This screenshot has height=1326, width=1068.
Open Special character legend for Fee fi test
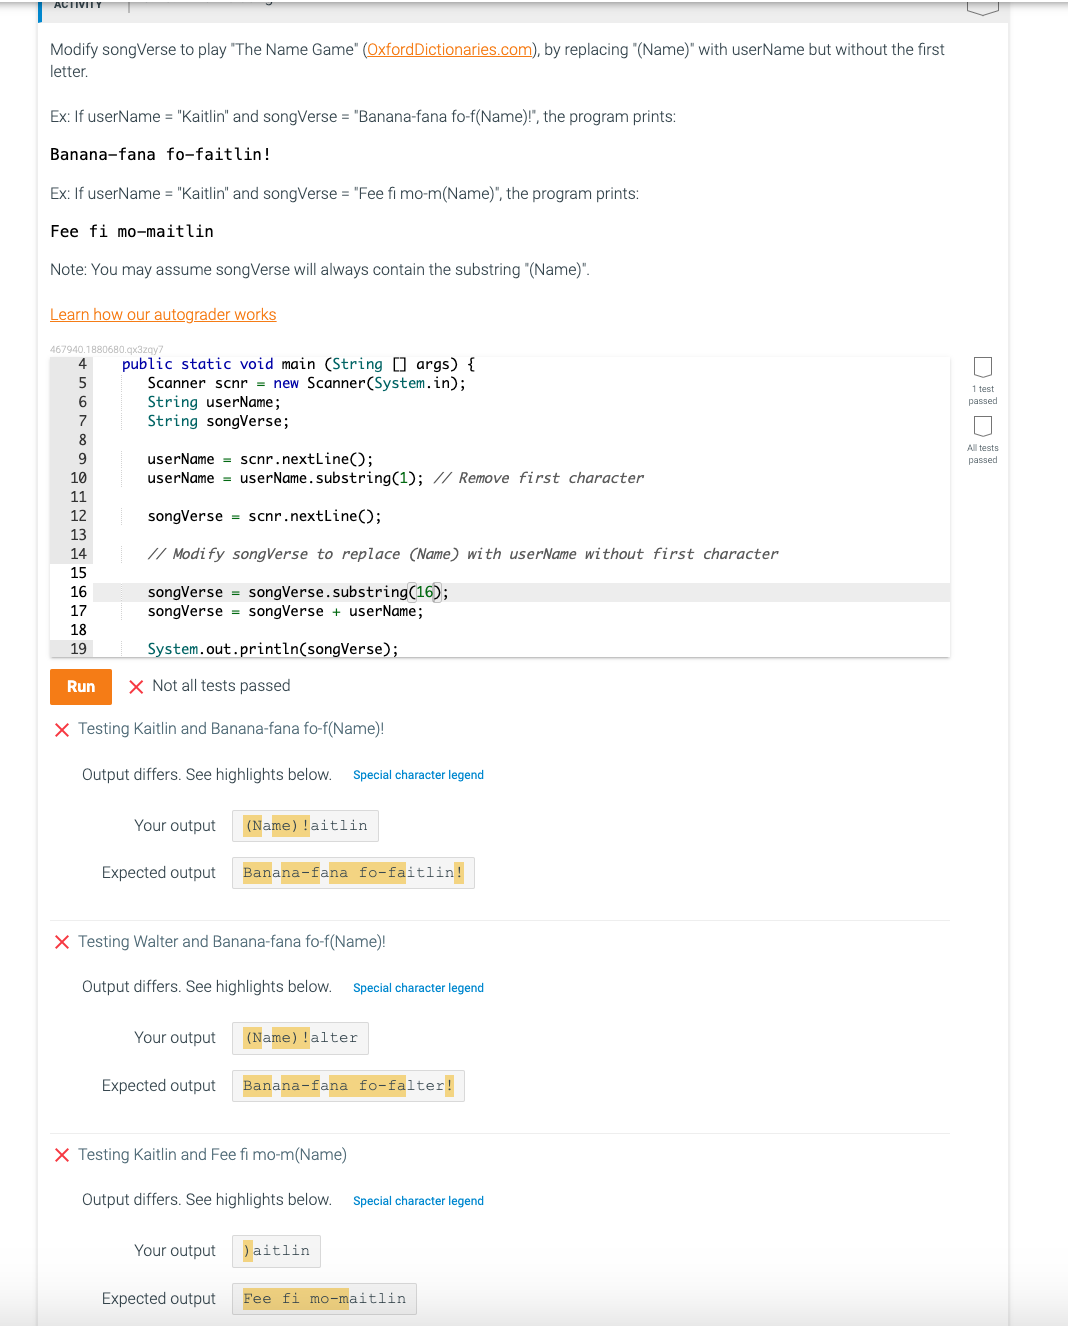418,1201
